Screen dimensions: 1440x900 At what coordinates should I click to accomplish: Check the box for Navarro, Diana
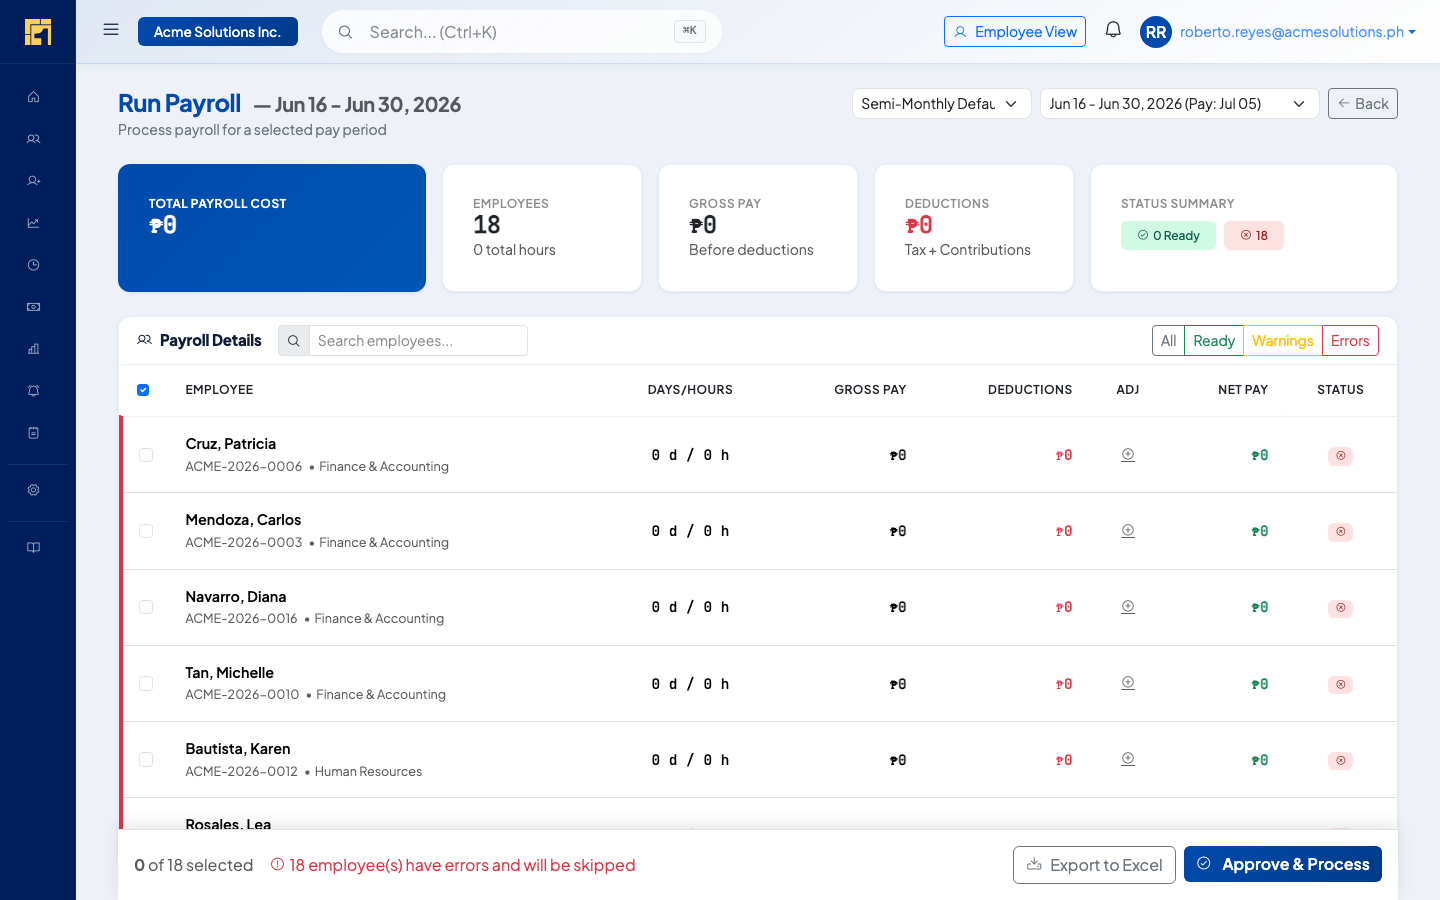coord(146,607)
